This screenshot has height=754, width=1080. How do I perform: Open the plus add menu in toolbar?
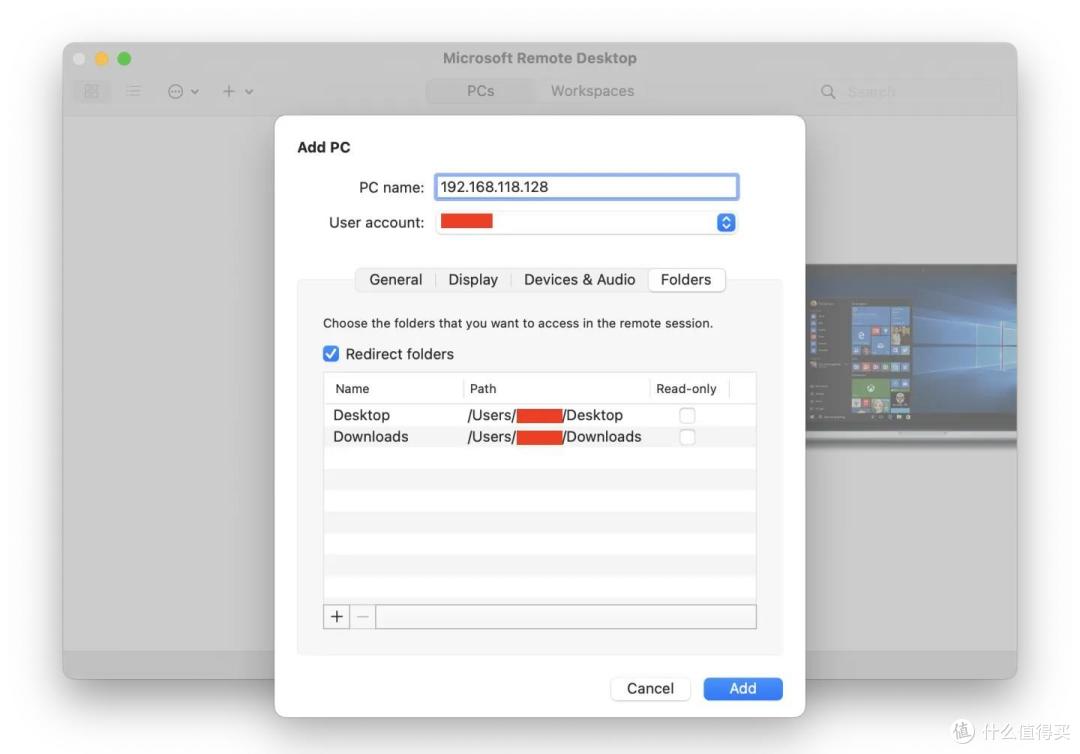point(238,91)
